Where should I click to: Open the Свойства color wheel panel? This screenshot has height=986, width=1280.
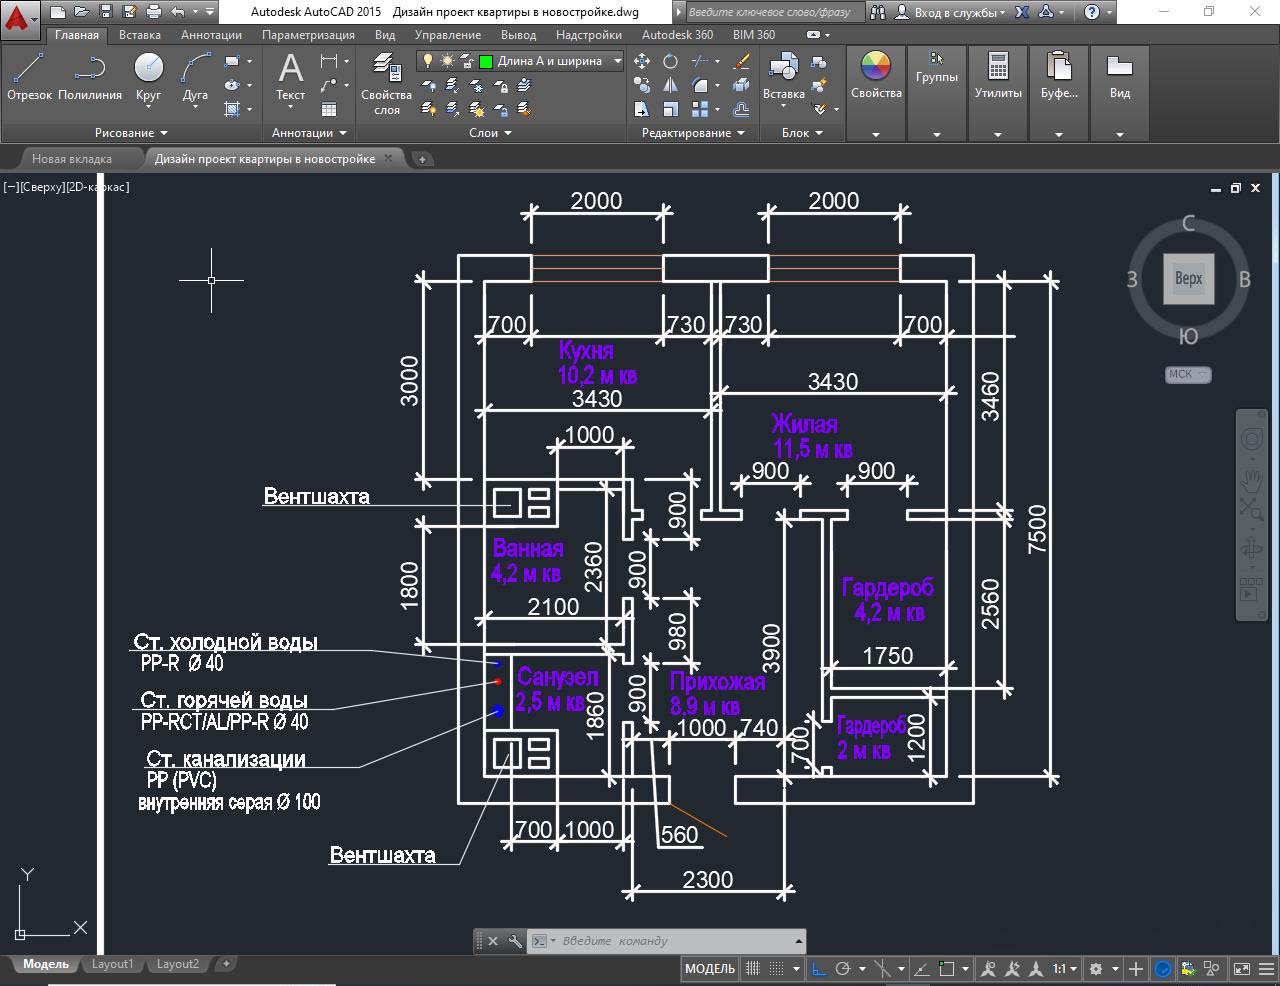point(875,76)
